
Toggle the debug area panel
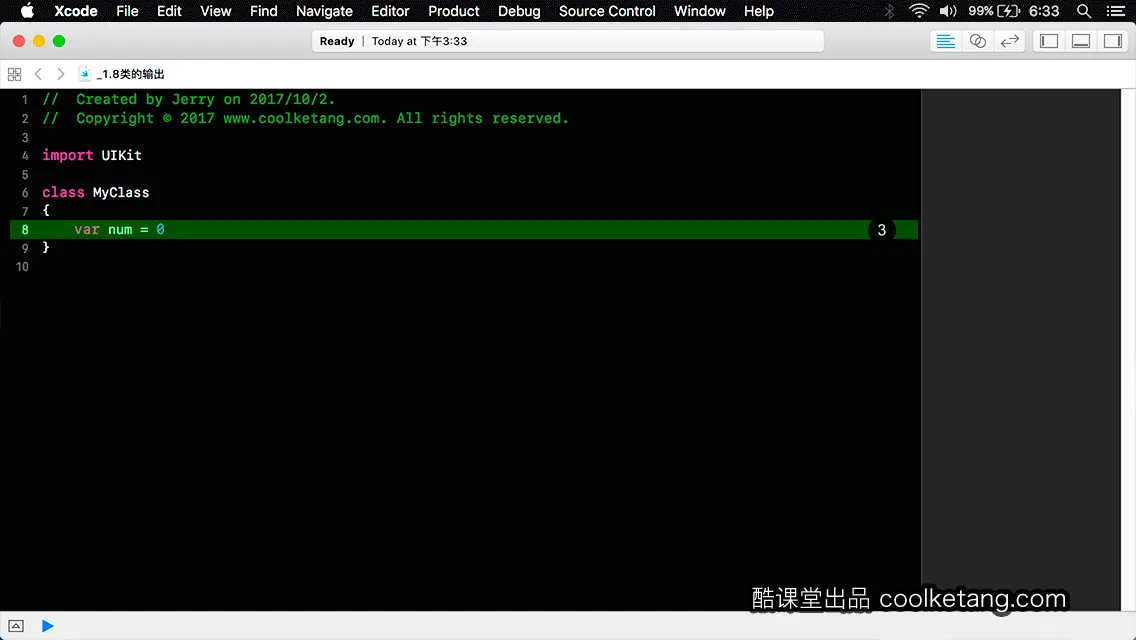1081,41
